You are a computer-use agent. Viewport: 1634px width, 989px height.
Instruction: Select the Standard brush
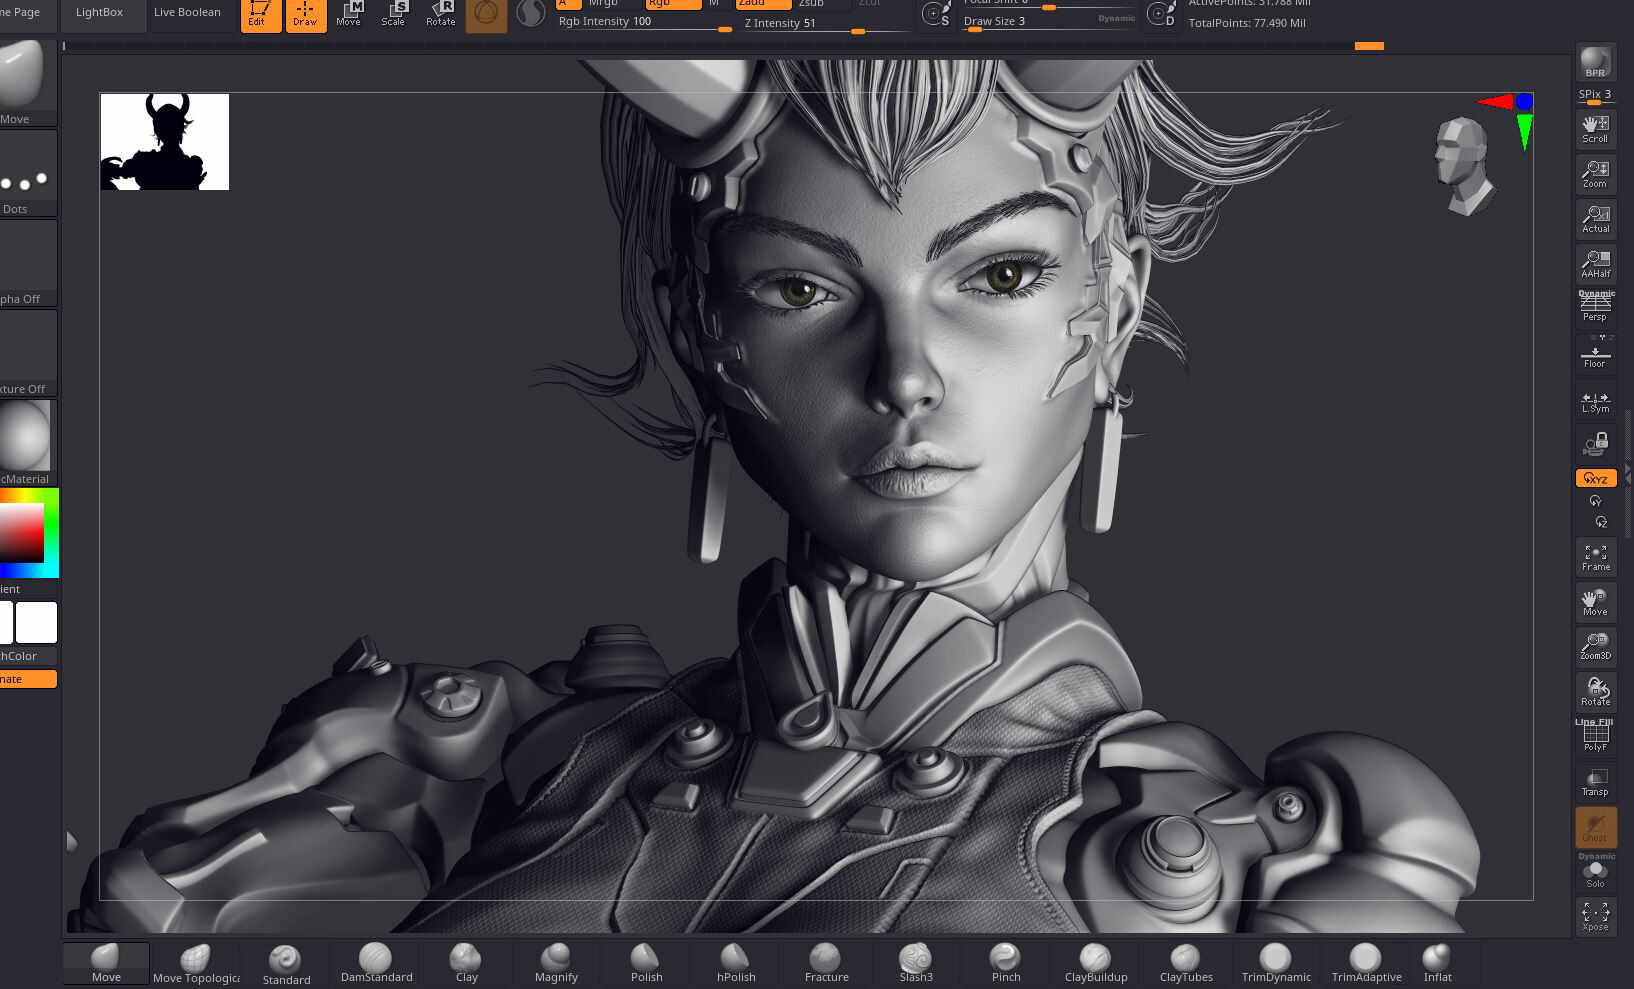[286, 965]
